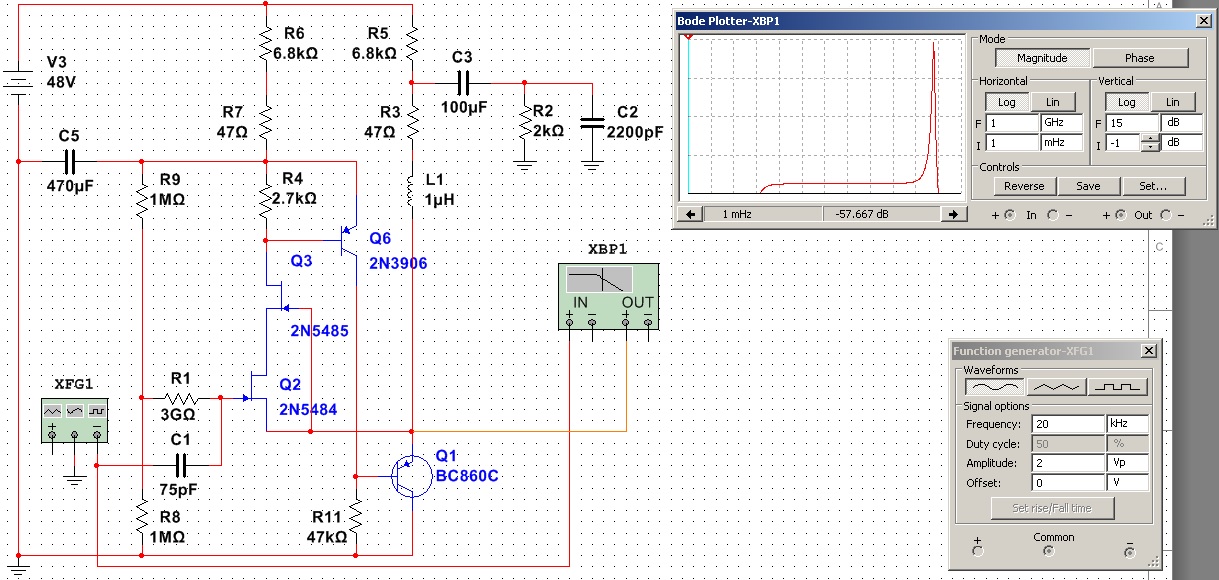Click the XFG1 function generator instrument symbol
This screenshot has height=580, width=1219.
click(x=74, y=421)
